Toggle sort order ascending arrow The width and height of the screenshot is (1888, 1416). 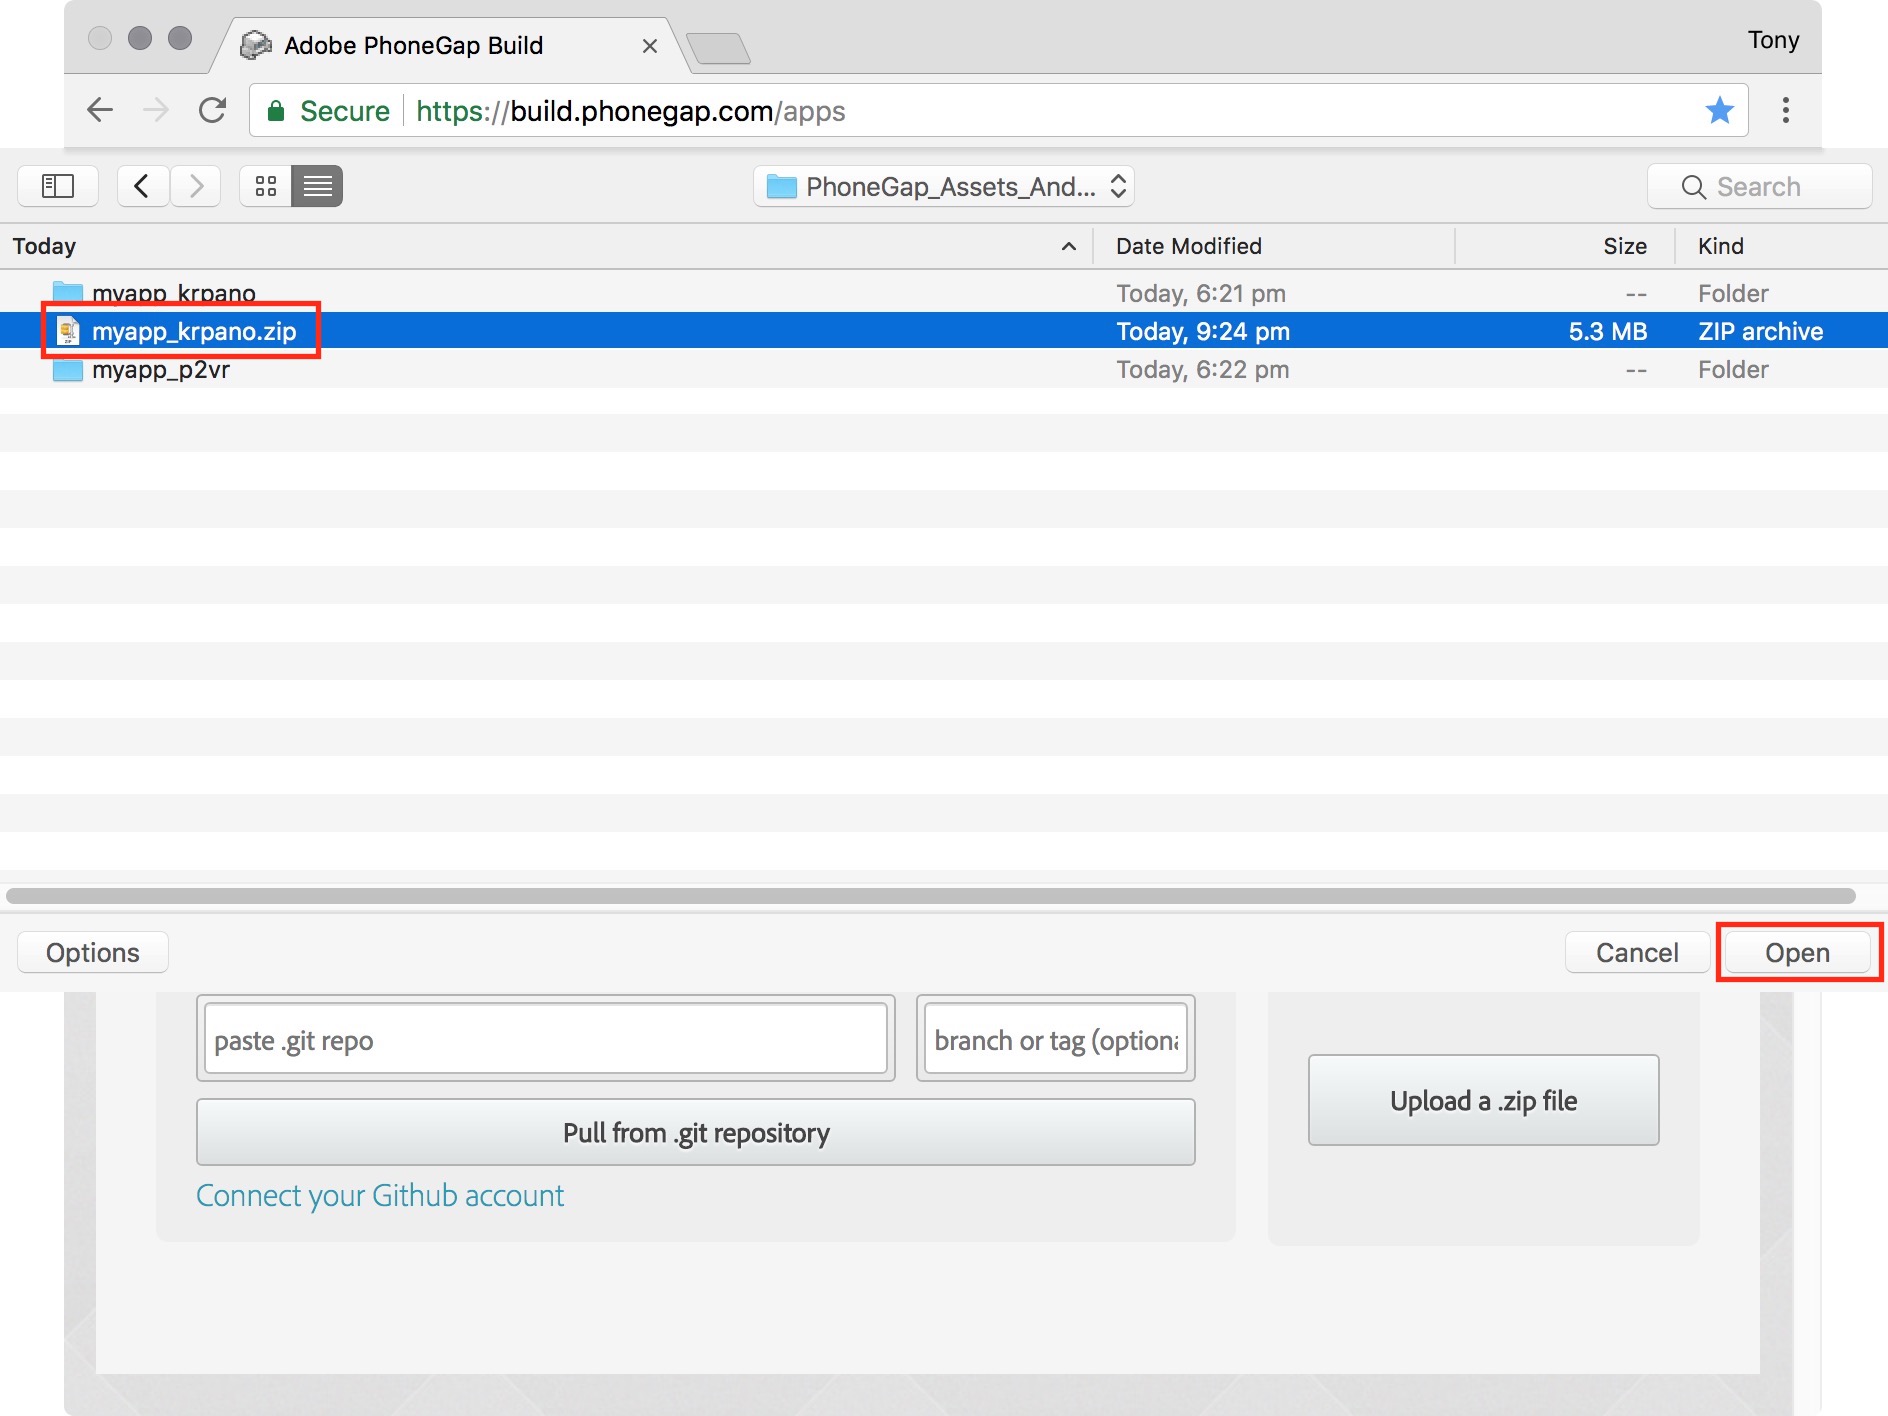(1069, 246)
